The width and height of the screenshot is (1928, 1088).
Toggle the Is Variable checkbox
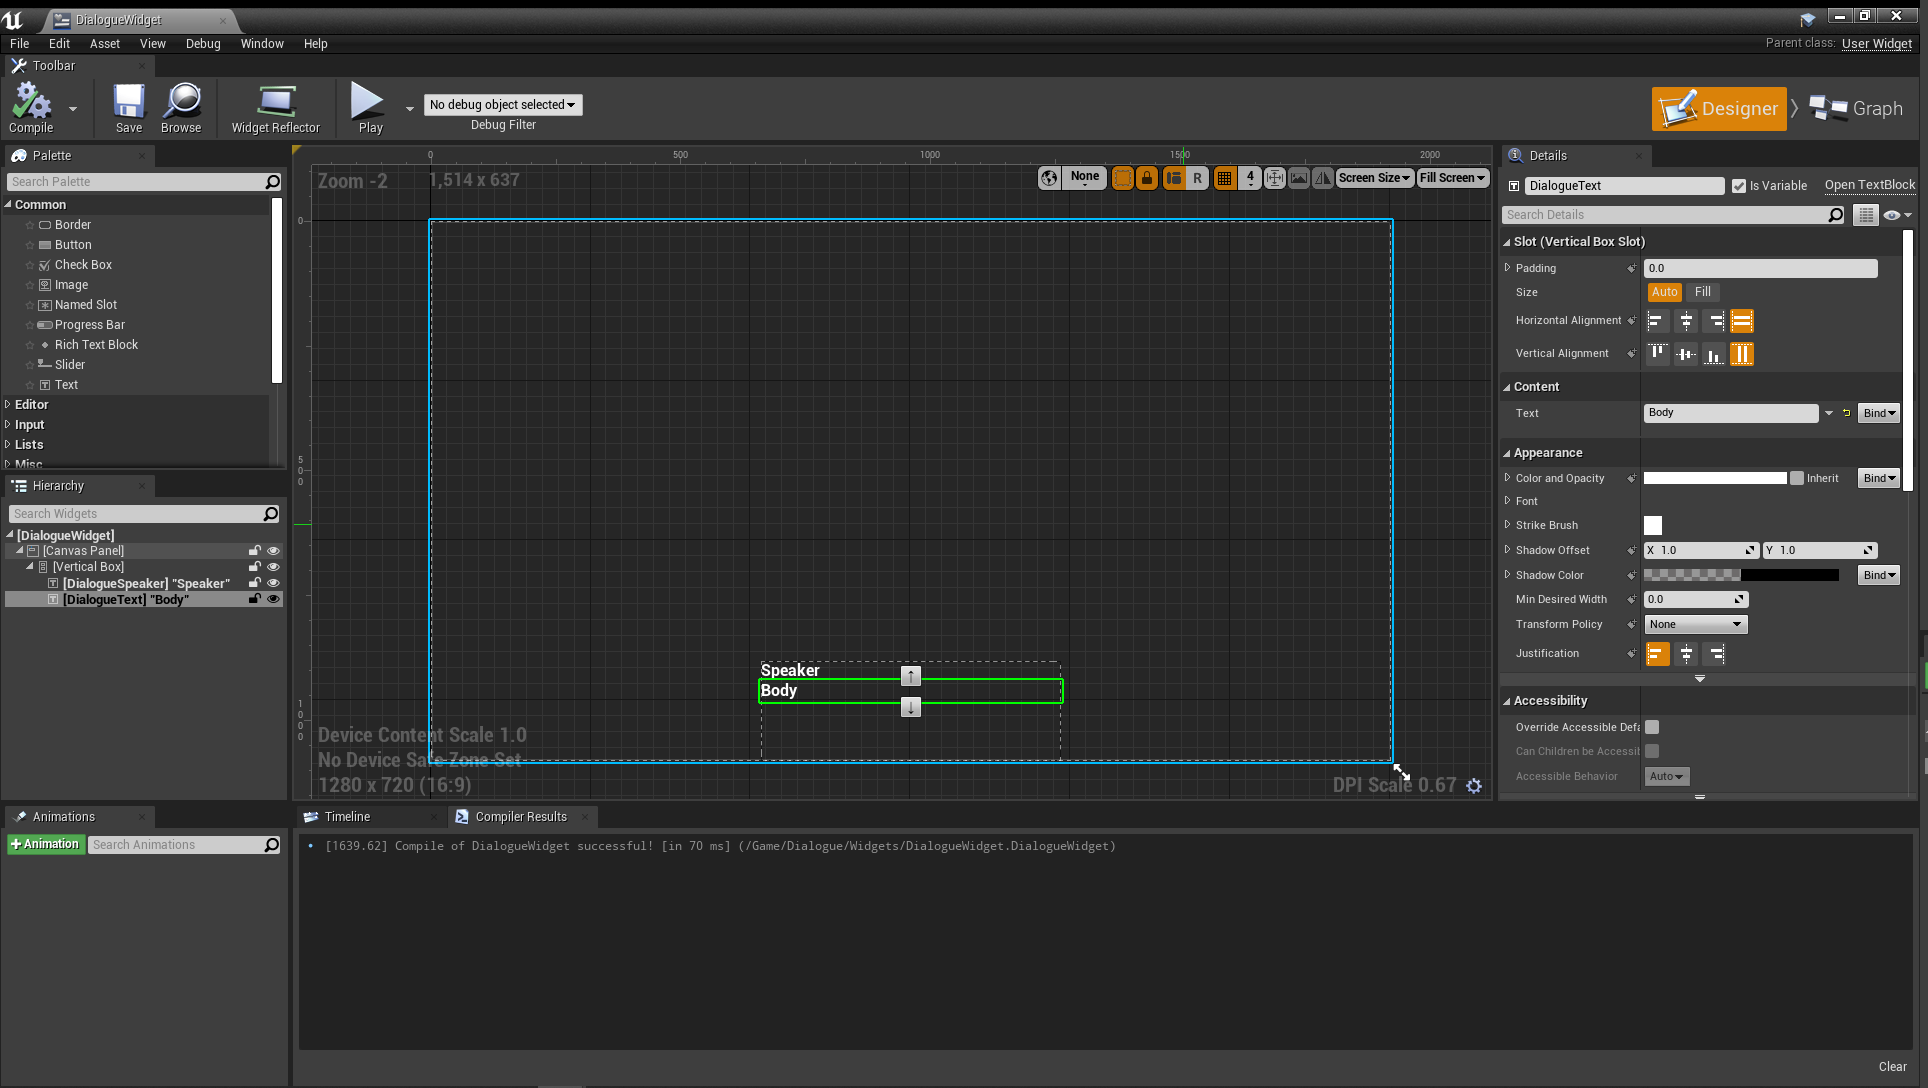(1739, 186)
